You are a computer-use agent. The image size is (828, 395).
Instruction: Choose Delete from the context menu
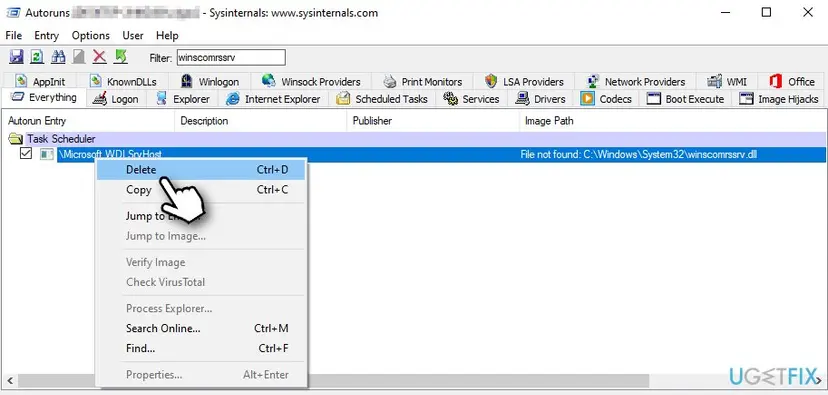click(201, 170)
